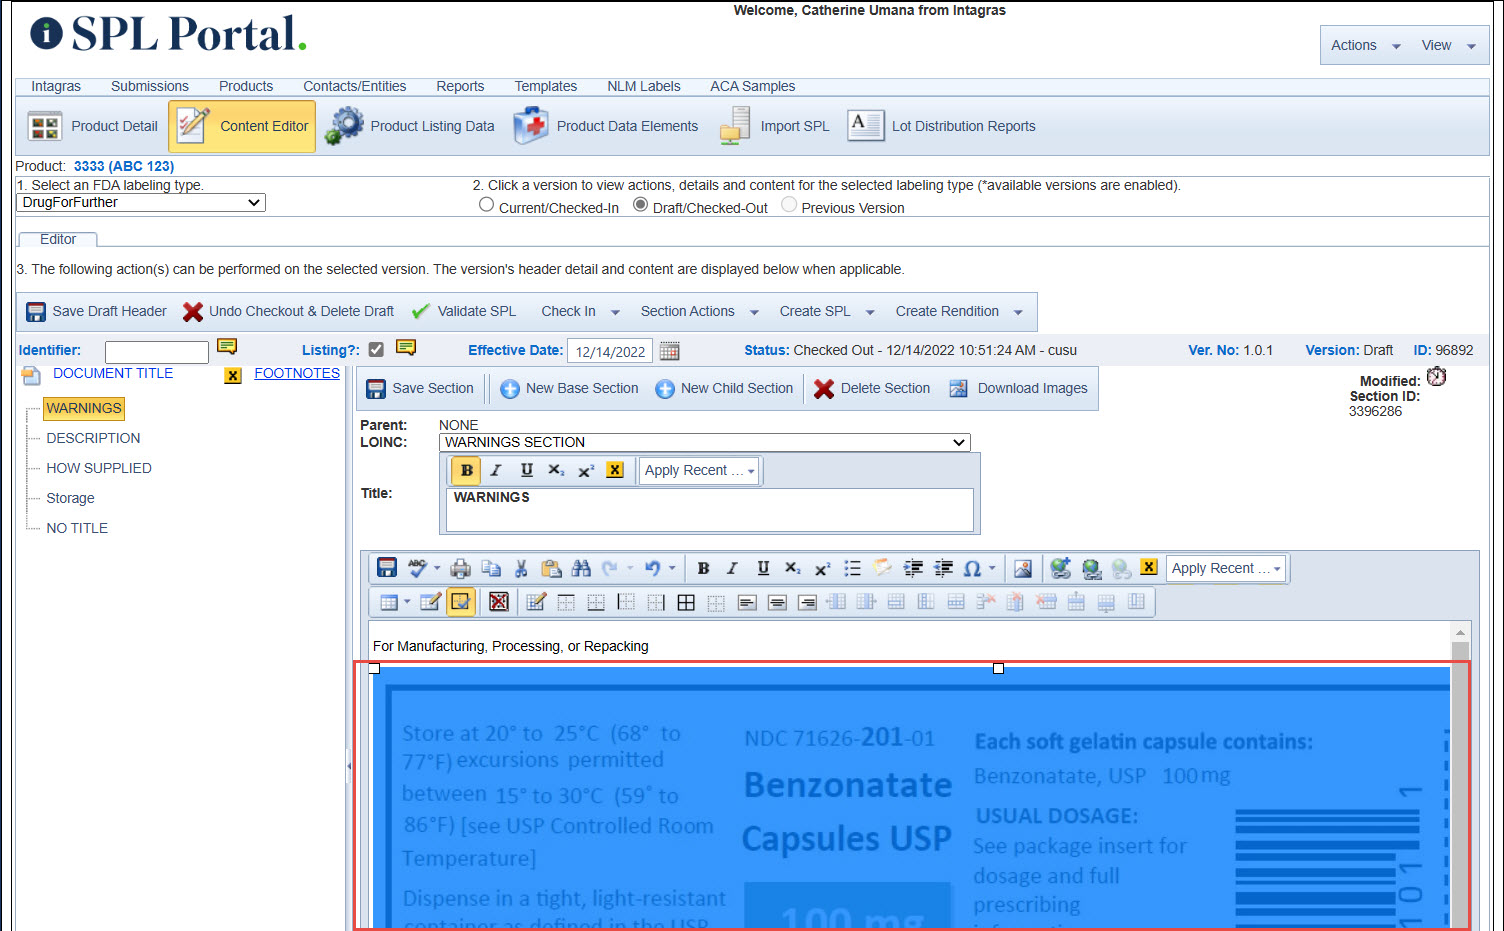Select the Current/Checked-In radio button
Viewport: 1504px width, 931px height.
pos(486,205)
